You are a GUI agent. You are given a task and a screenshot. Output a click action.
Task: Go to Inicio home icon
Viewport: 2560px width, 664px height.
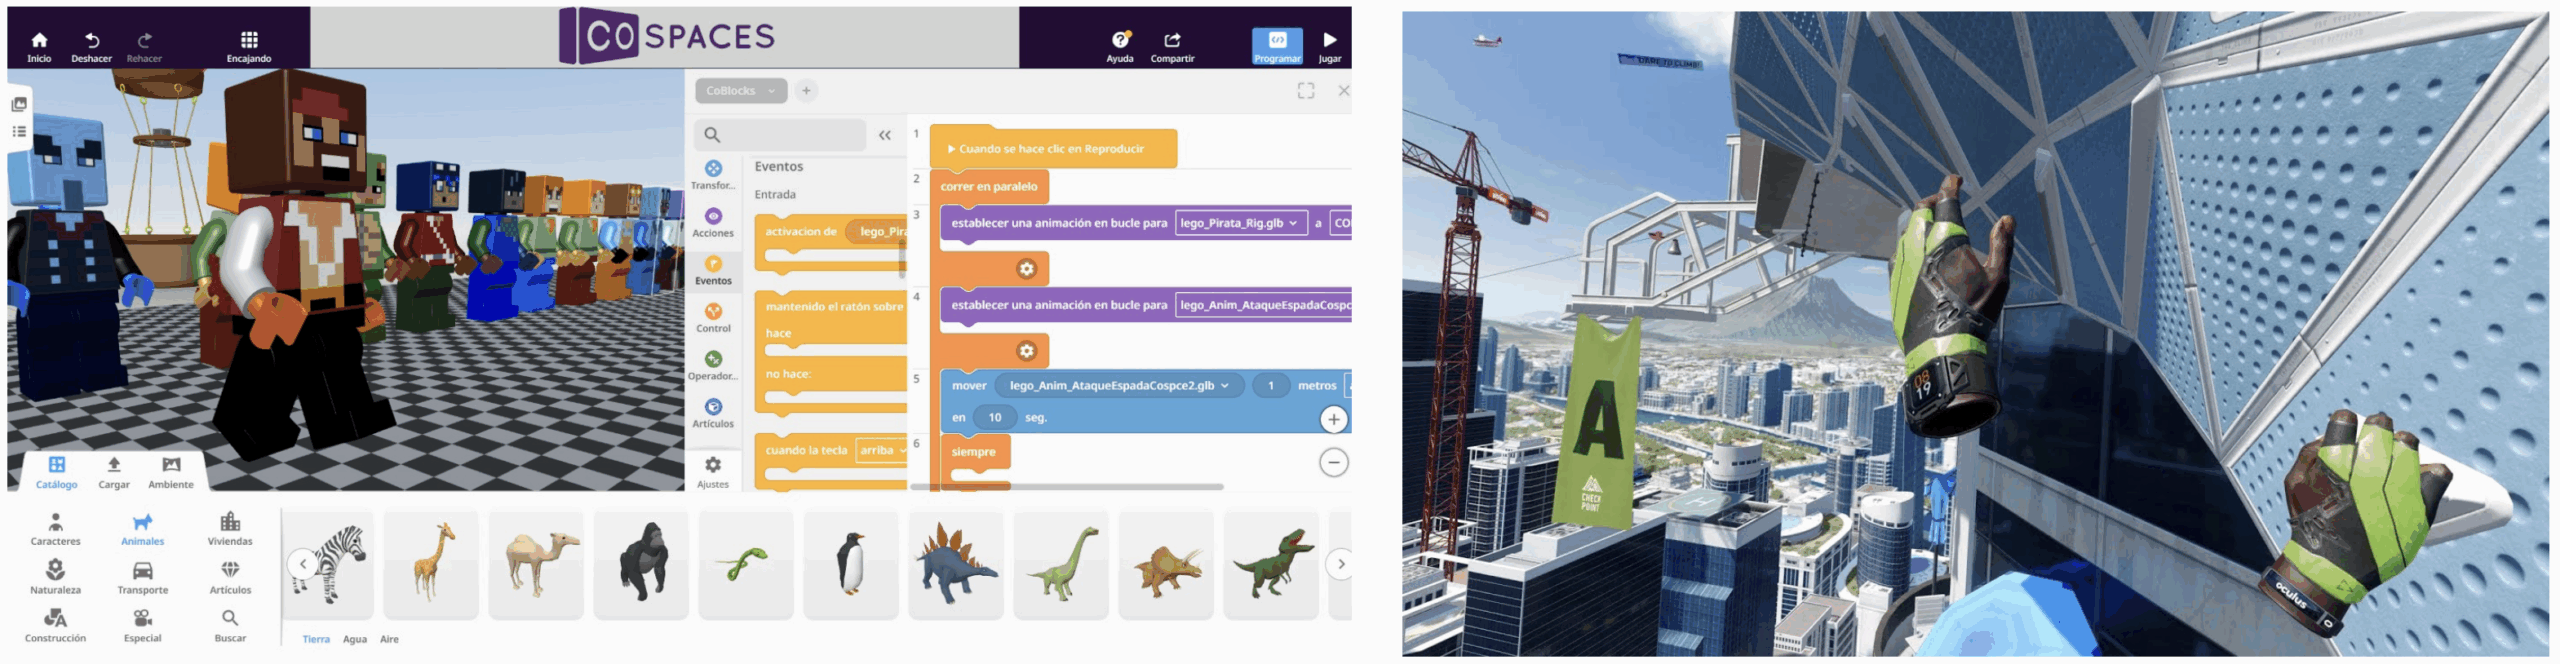click(39, 45)
